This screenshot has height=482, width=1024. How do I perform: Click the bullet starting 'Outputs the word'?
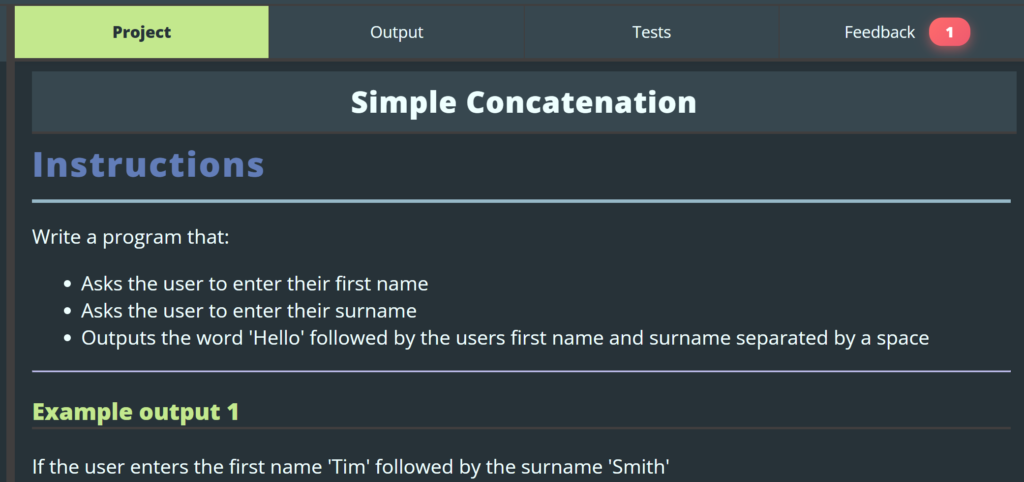tap(505, 338)
